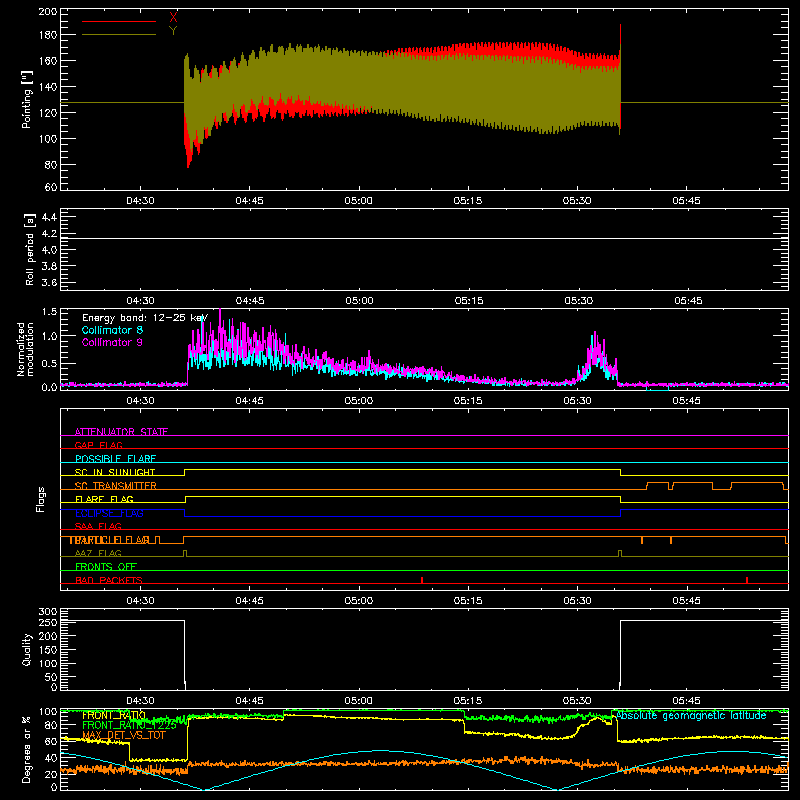Click the green 'FRONT_RATIO_1225' legend label
Image resolution: width=800 pixels, height=800 pixels.
coord(129,725)
